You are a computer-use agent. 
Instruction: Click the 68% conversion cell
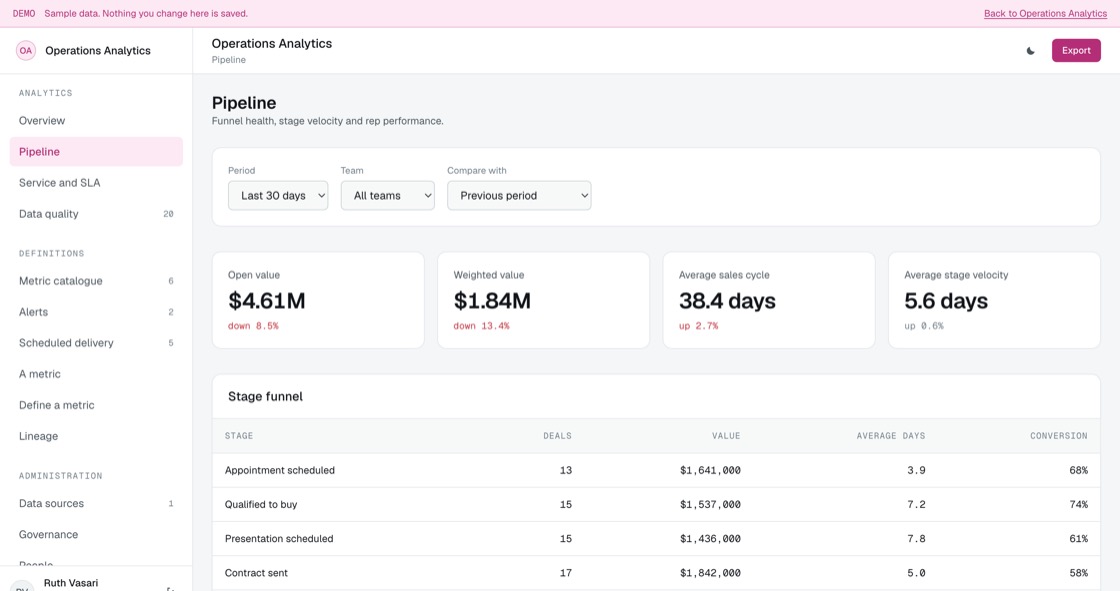pos(1079,470)
